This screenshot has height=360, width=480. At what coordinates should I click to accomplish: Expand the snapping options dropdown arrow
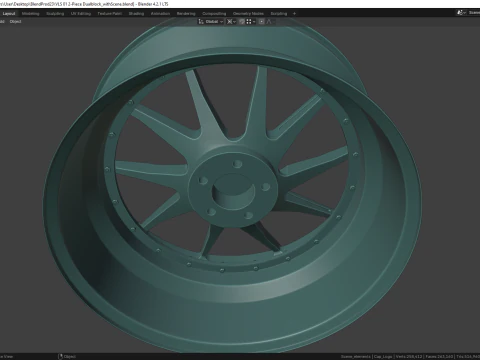[x=254, y=22]
